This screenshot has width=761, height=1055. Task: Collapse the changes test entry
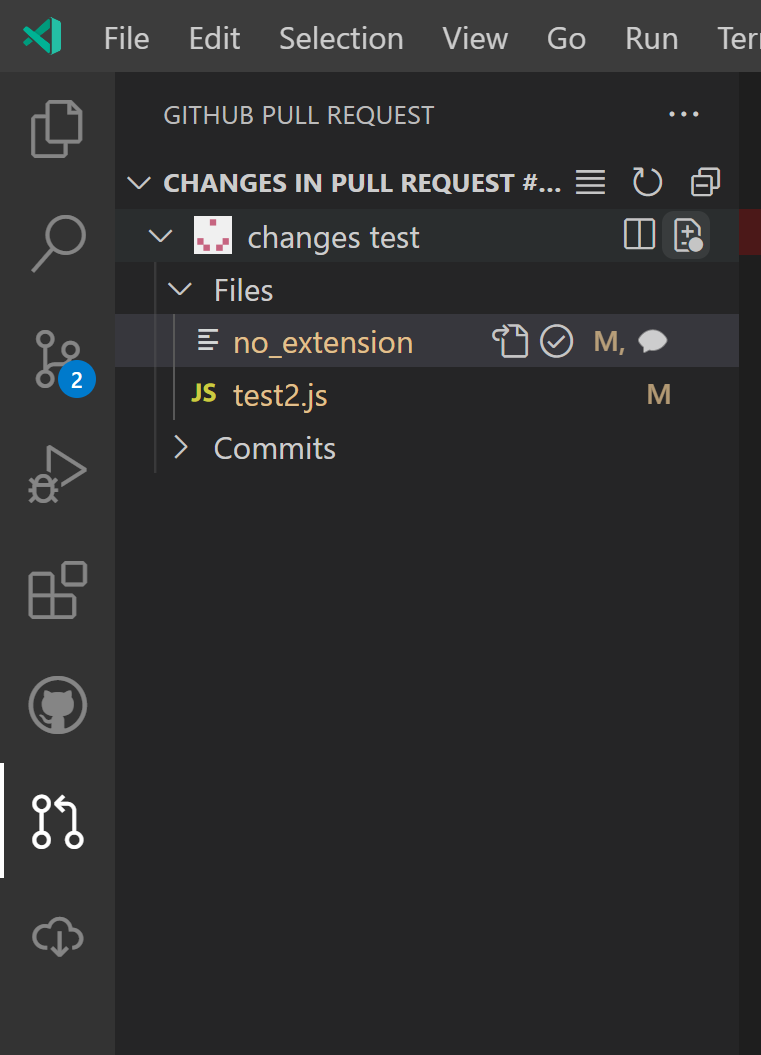(158, 236)
